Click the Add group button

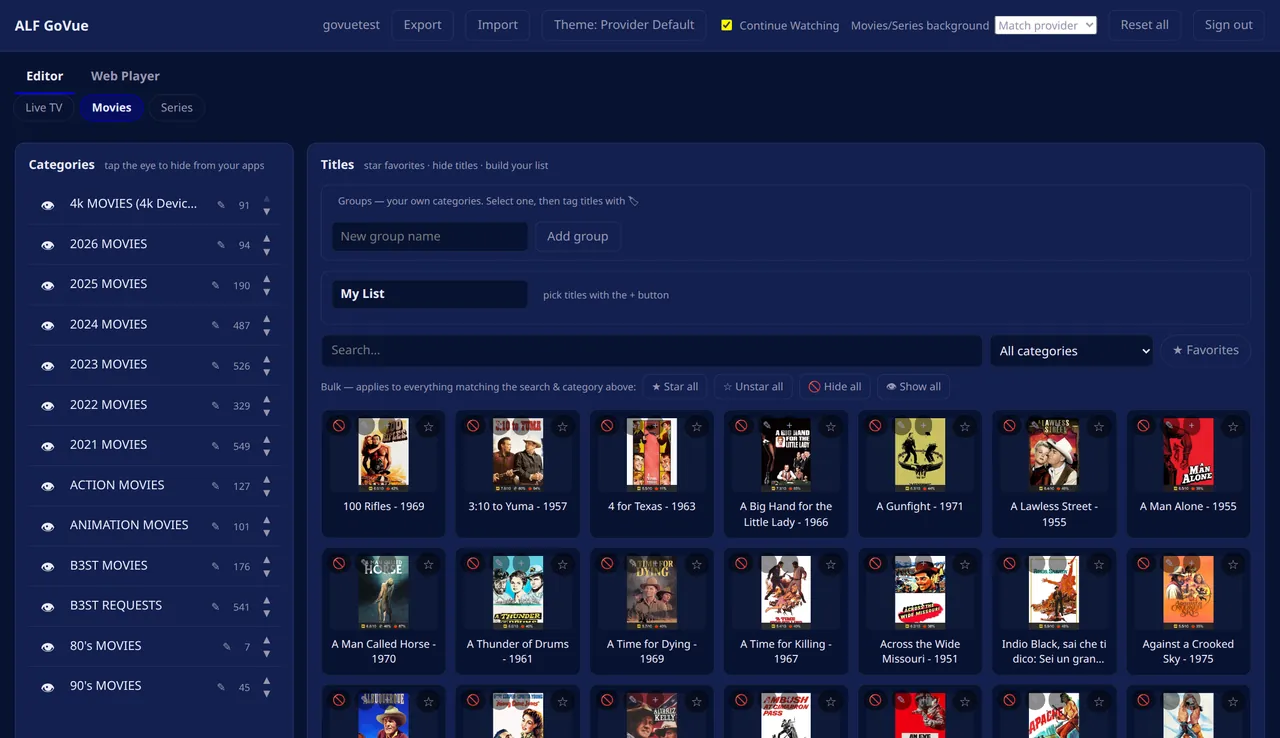[578, 236]
